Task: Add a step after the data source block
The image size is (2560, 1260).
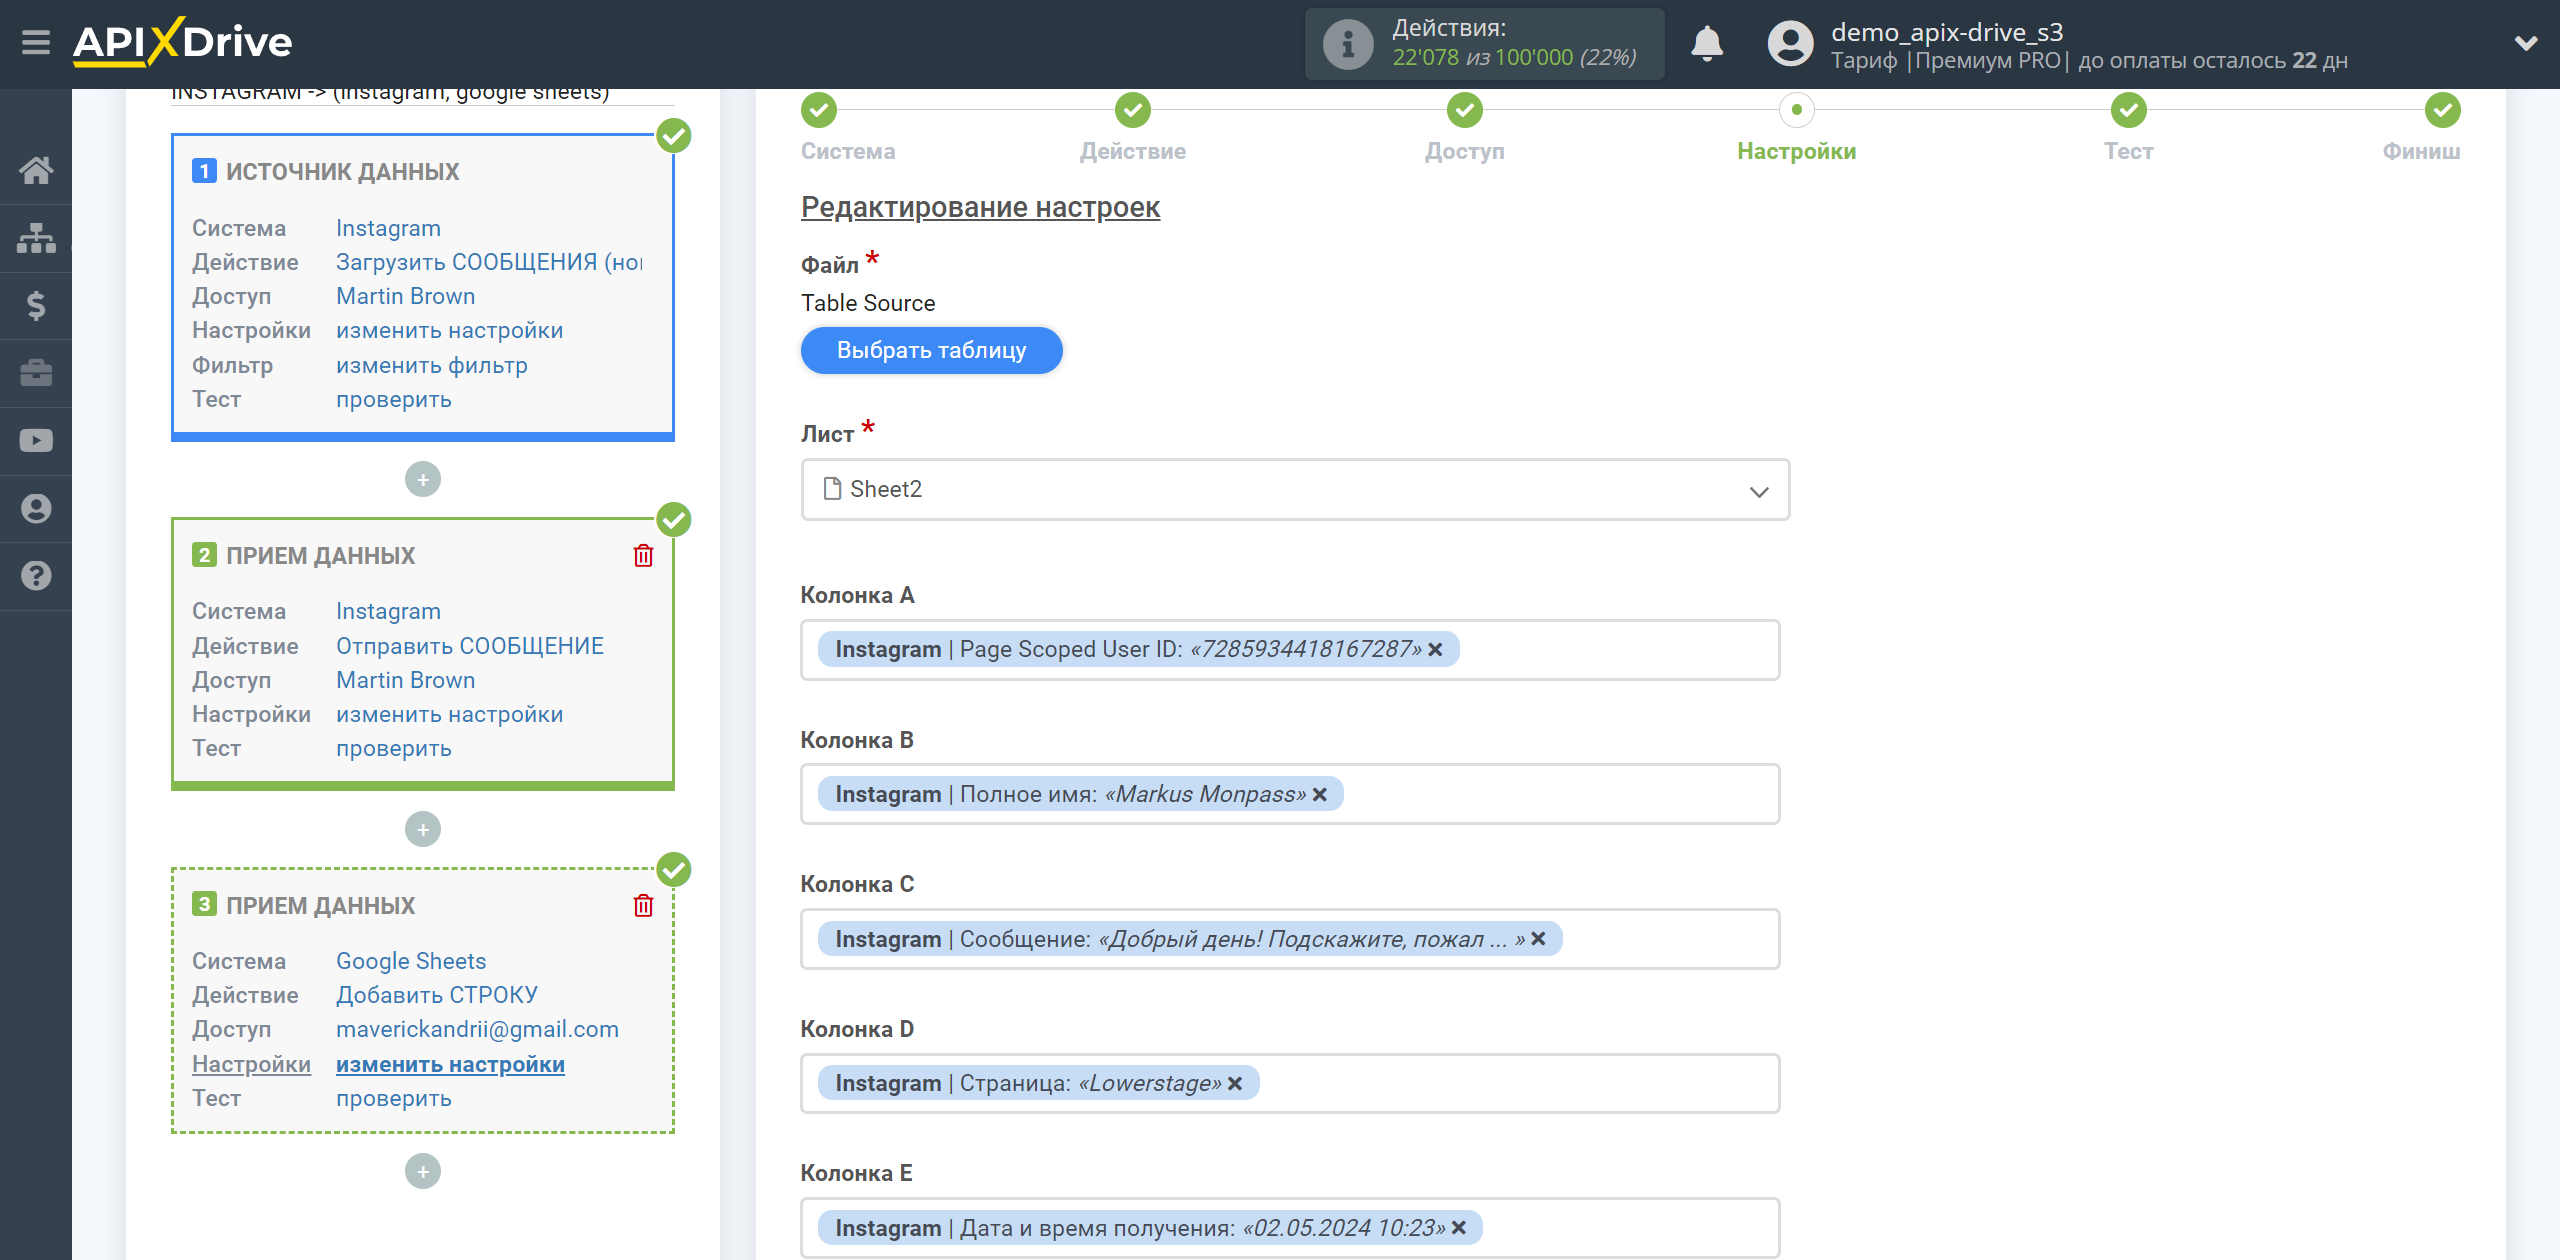Action: pyautogui.click(x=423, y=480)
